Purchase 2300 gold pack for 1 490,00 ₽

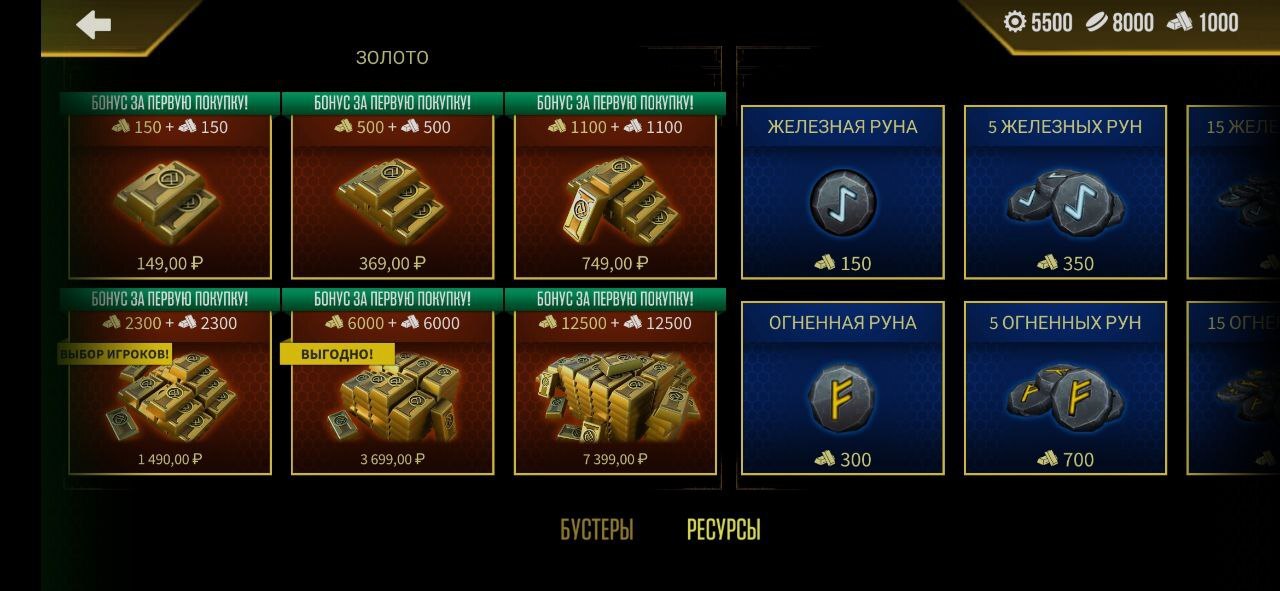170,382
